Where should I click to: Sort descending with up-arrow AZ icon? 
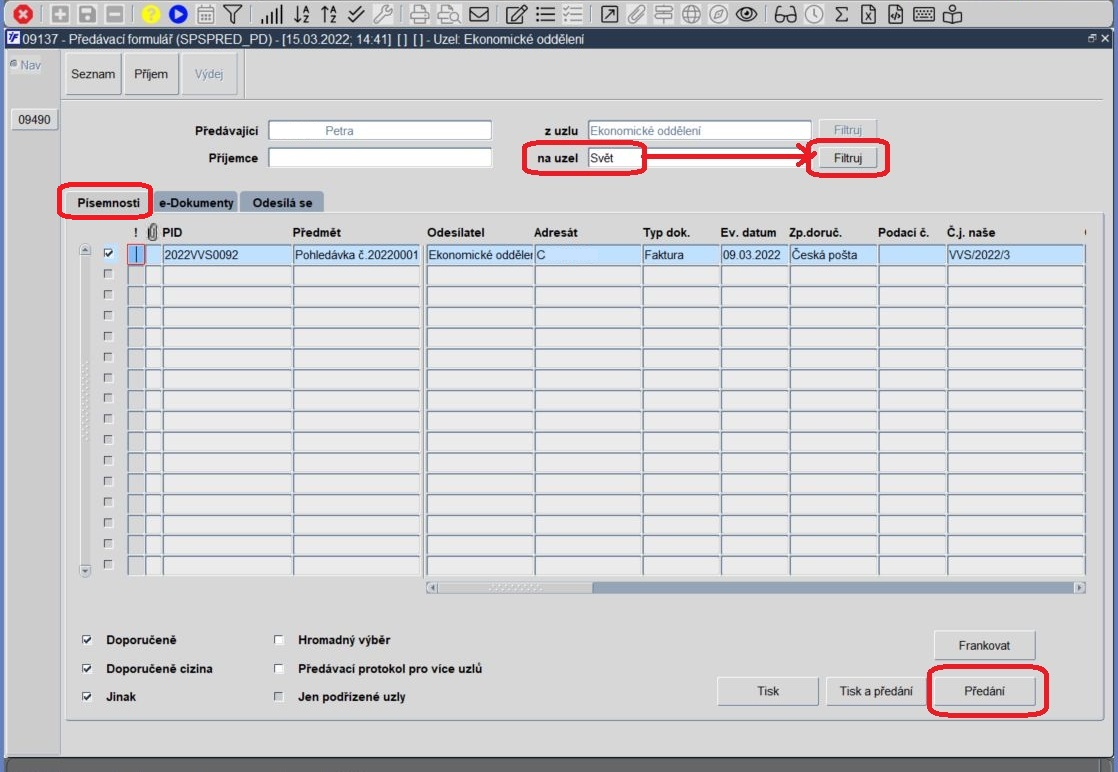coord(329,14)
